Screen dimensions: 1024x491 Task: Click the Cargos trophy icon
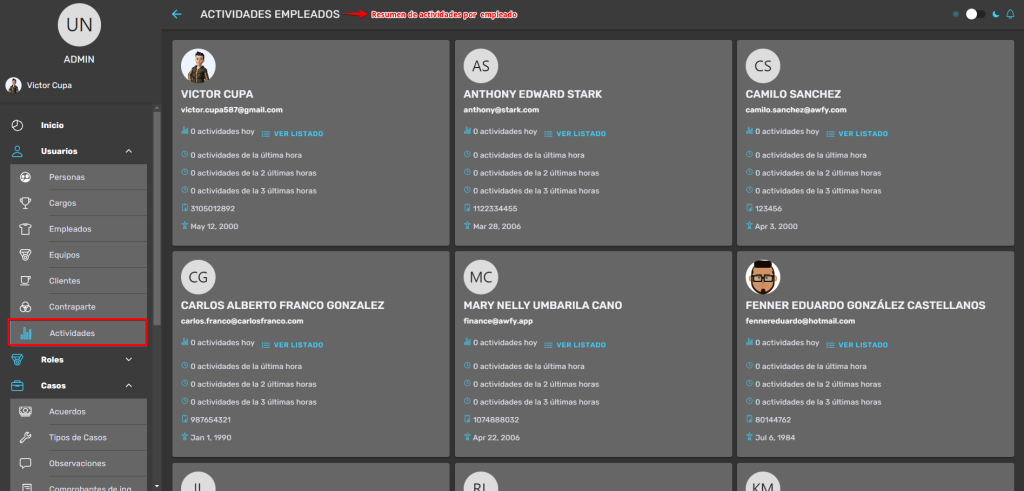[x=25, y=203]
